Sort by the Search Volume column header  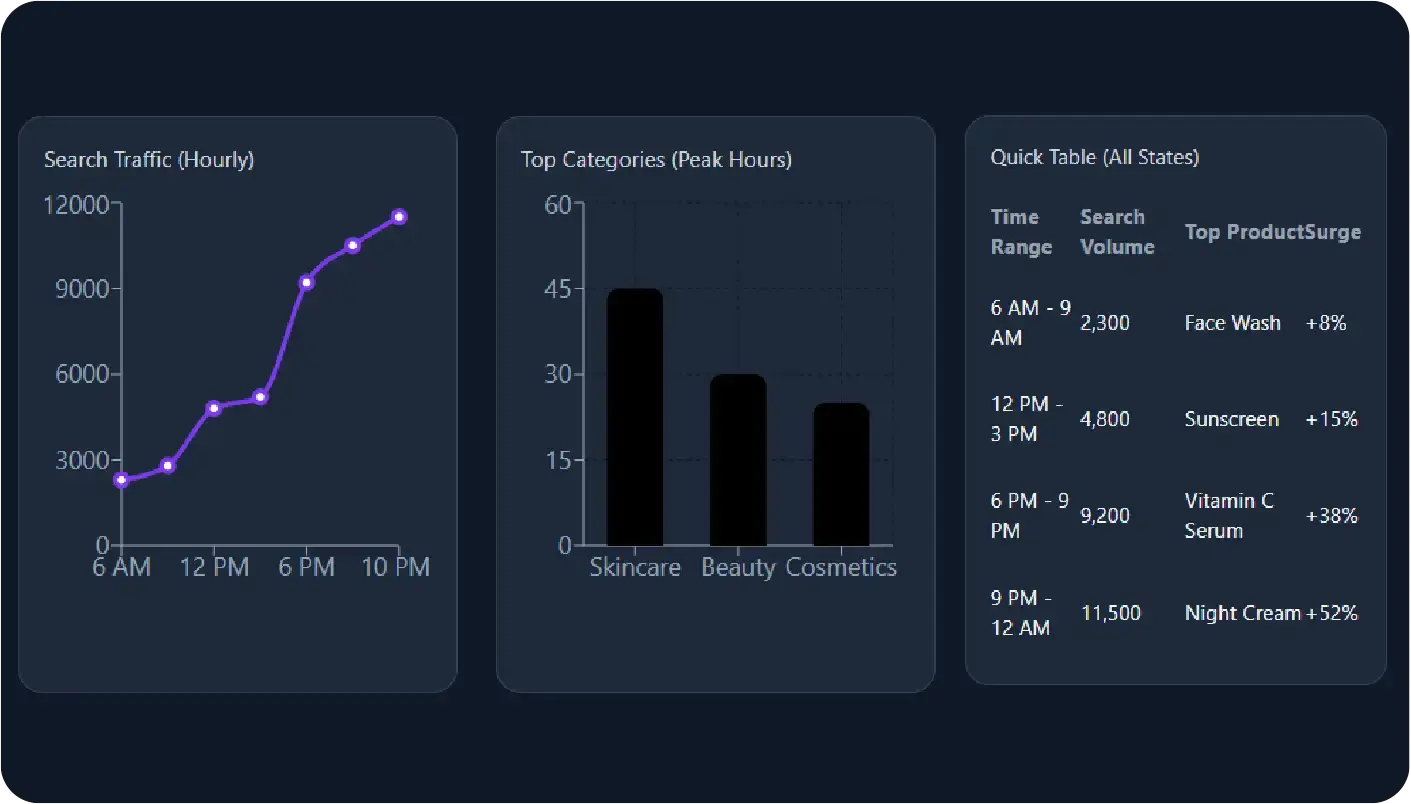pos(1117,232)
